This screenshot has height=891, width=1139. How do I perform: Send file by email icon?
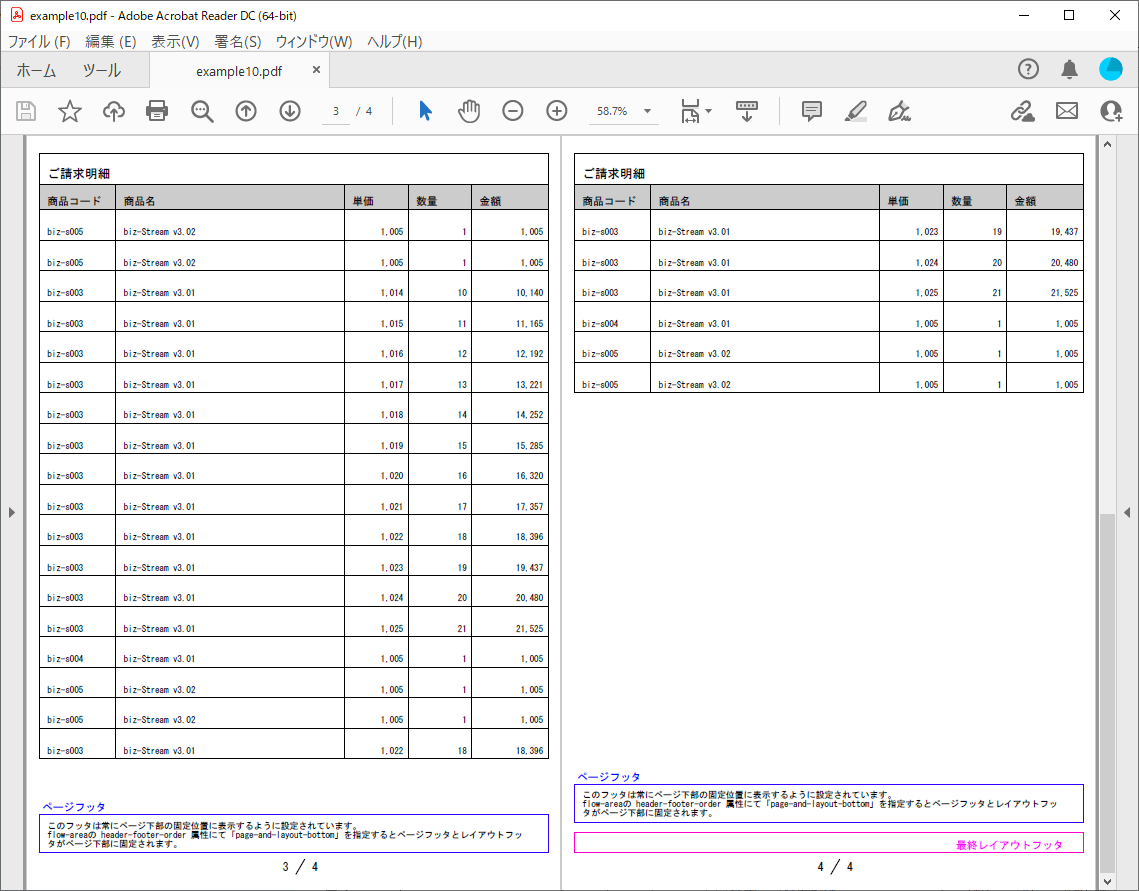[x=1067, y=111]
